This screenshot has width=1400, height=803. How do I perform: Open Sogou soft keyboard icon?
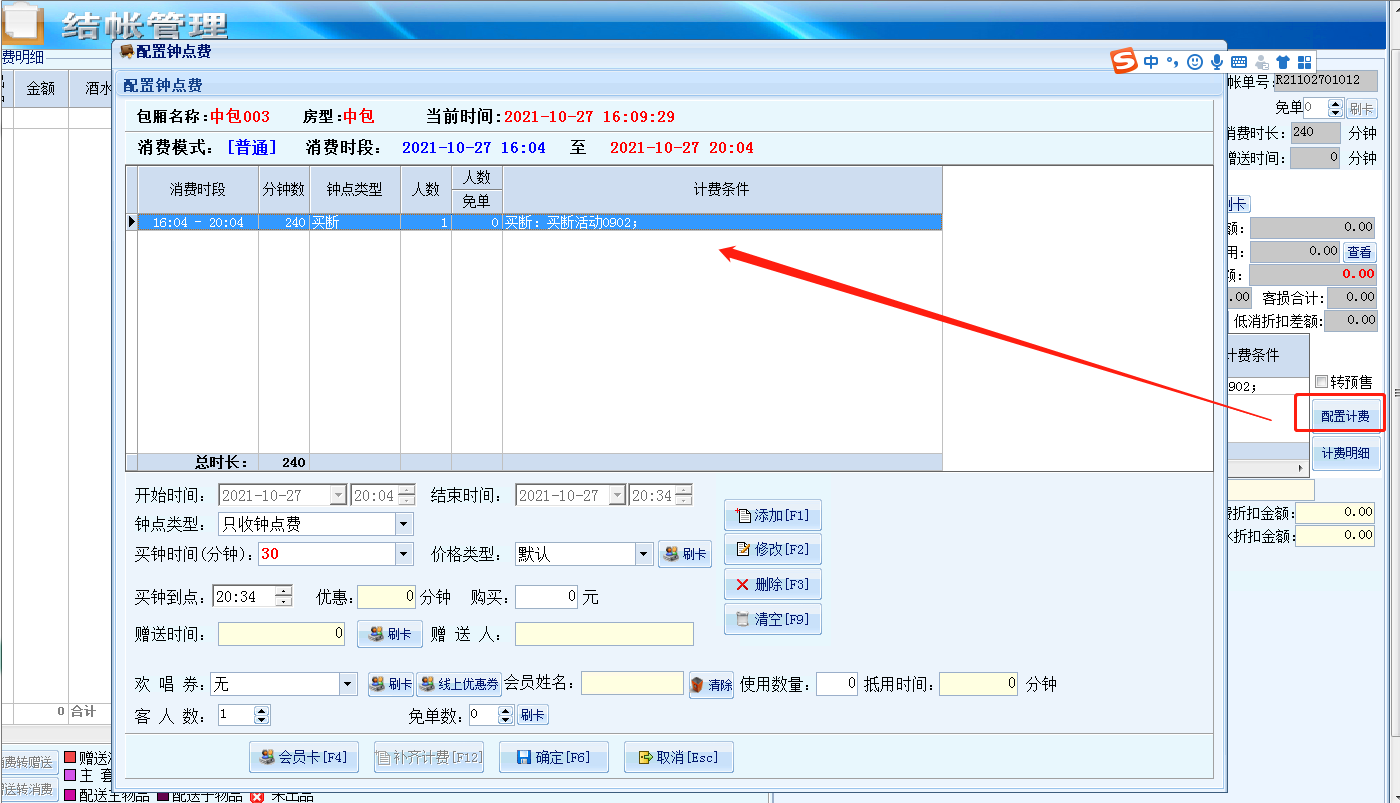1239,62
